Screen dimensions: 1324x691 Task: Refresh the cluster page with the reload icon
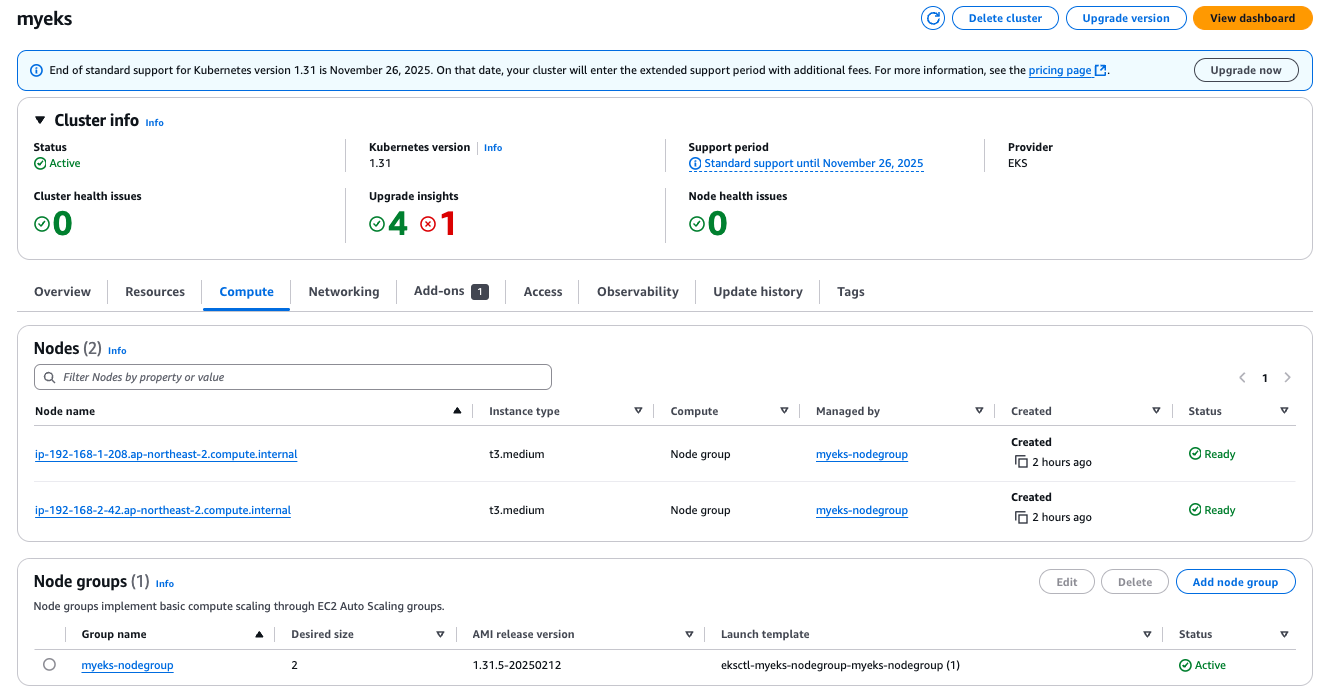[x=933, y=18]
